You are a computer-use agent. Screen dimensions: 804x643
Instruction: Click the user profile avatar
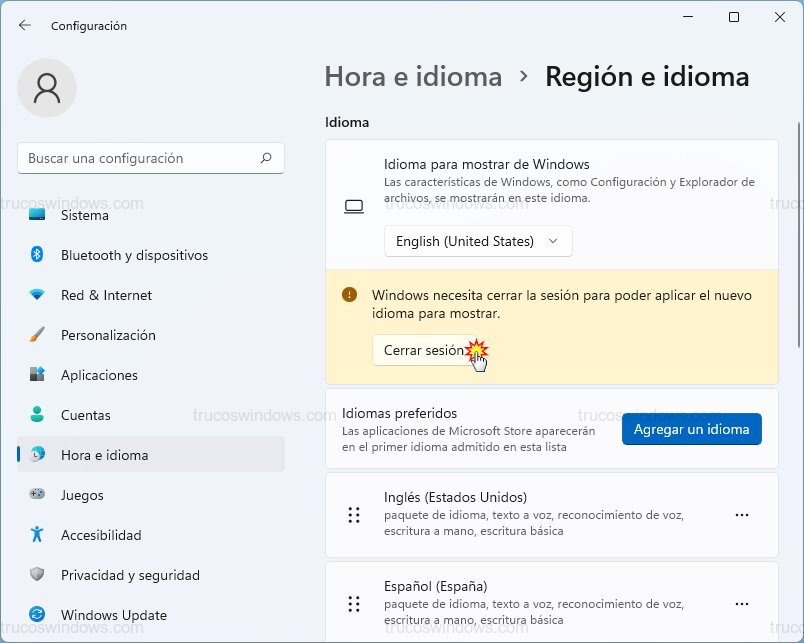click(47, 88)
